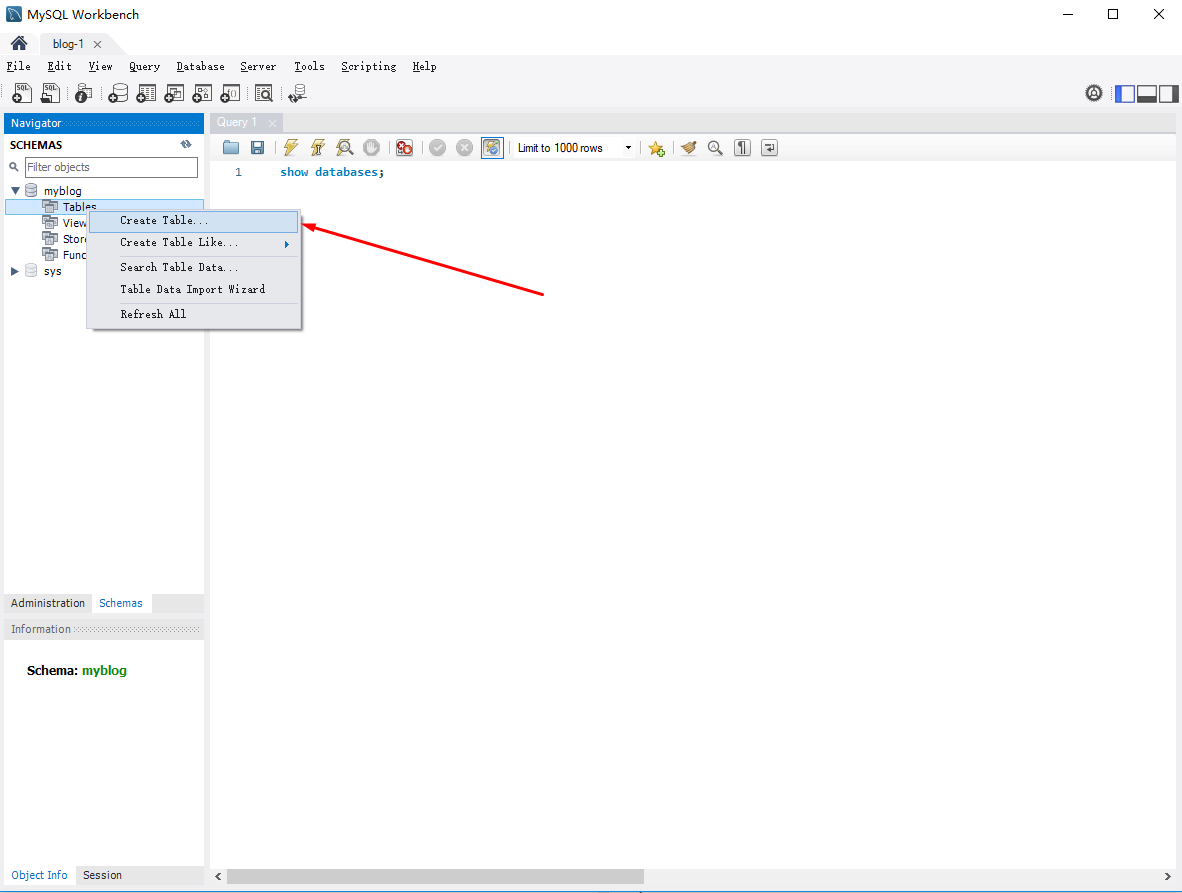1182x893 pixels.
Task: Stop query execution hand icon
Action: 372,148
